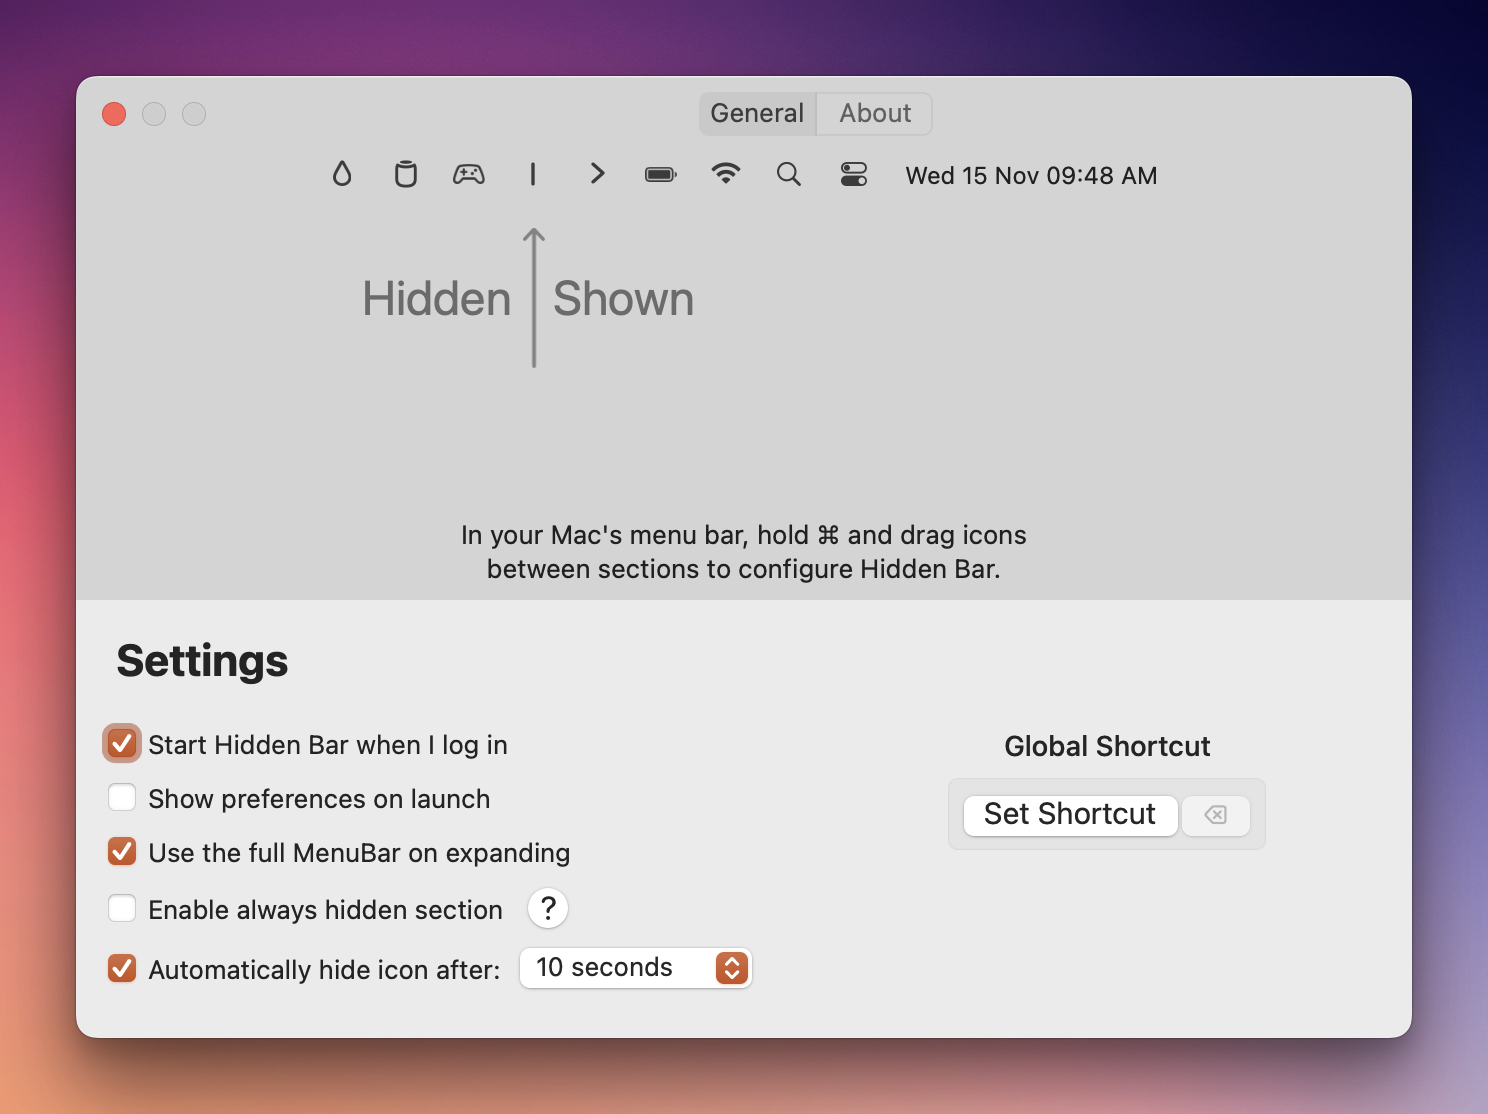Viewport: 1488px width, 1114px height.
Task: Click the Wi-Fi icon in preview
Action: pyautogui.click(x=725, y=174)
